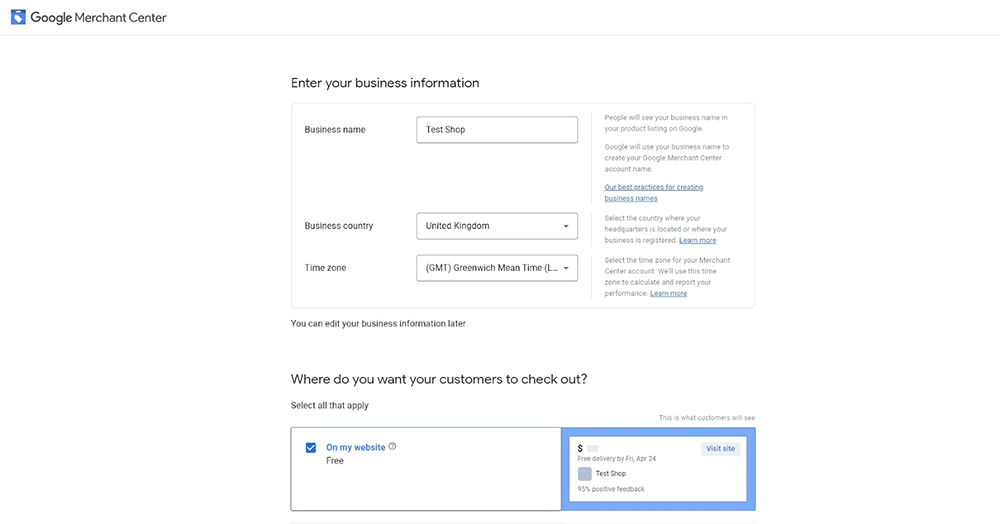Viewport: 1000px width, 524px height.
Task: Click the Business country dropdown arrow
Action: click(566, 226)
